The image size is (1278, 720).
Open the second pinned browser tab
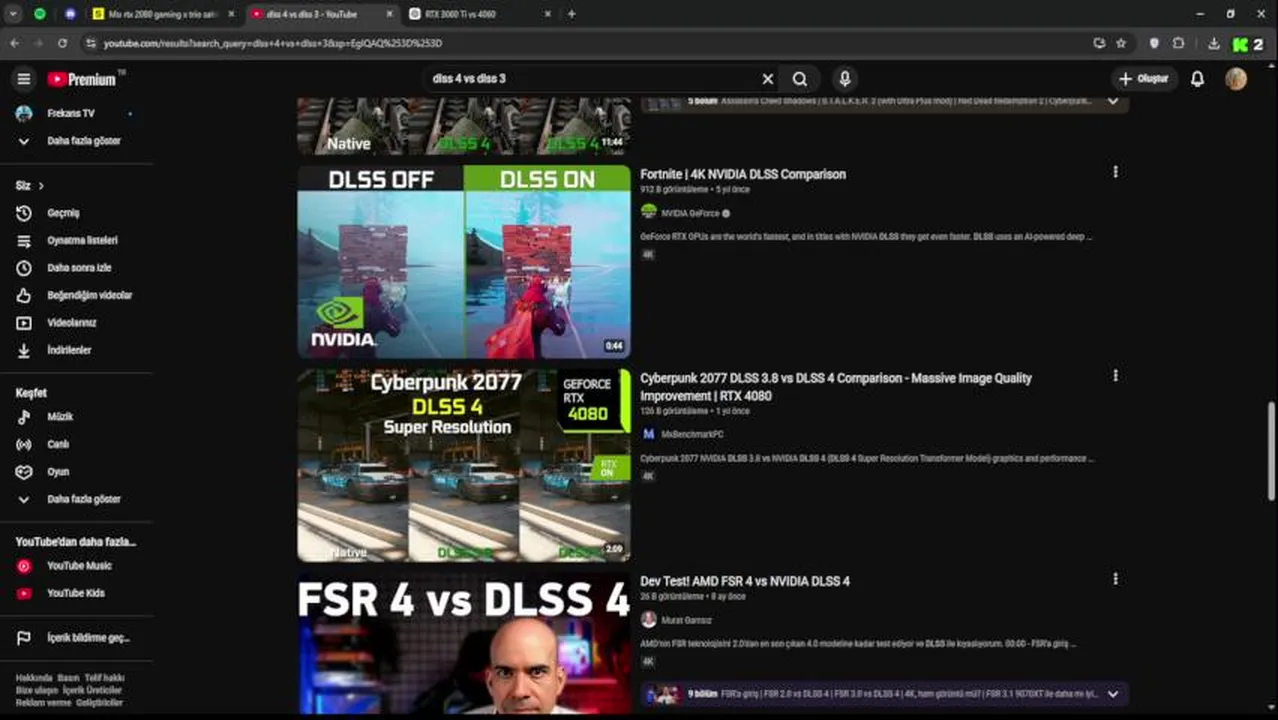[70, 14]
